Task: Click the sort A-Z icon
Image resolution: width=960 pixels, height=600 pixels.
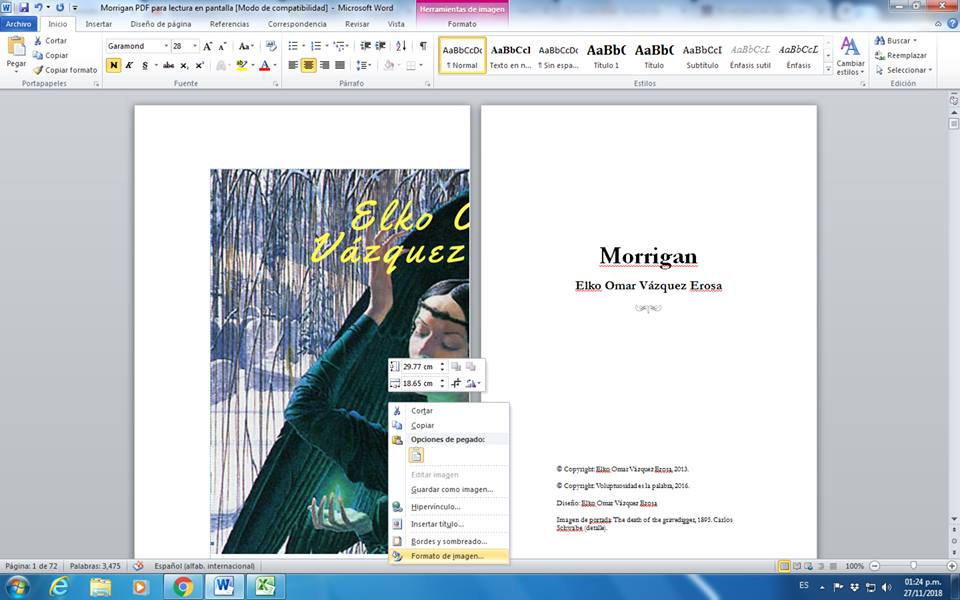Action: (401, 46)
